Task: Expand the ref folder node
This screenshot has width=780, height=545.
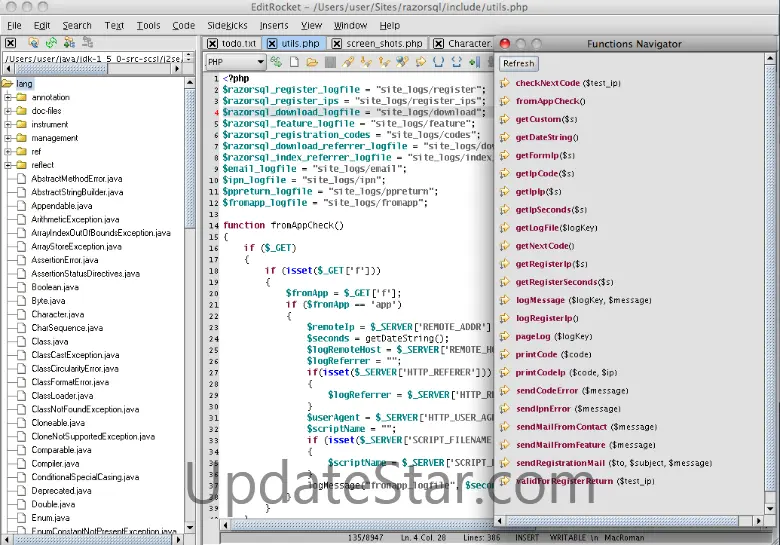Action: click(8, 152)
